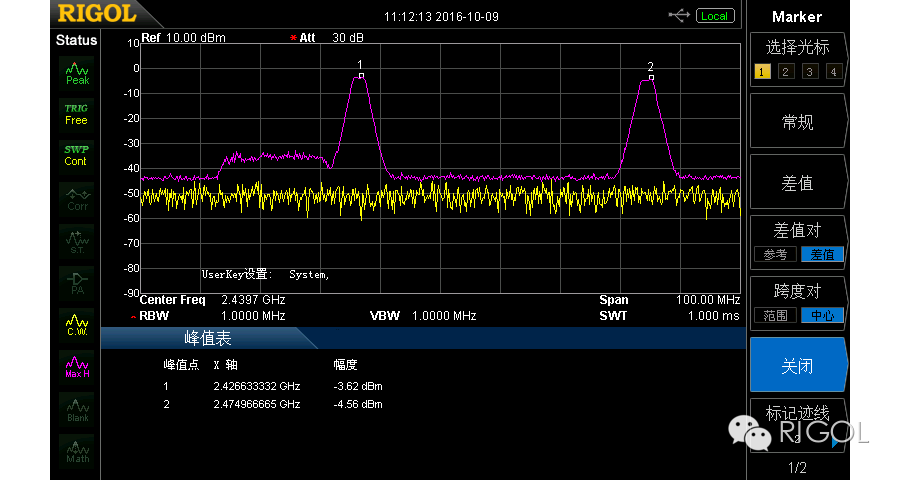The image size is (900, 480).
Task: Click the Marker menu title
Action: point(797,17)
